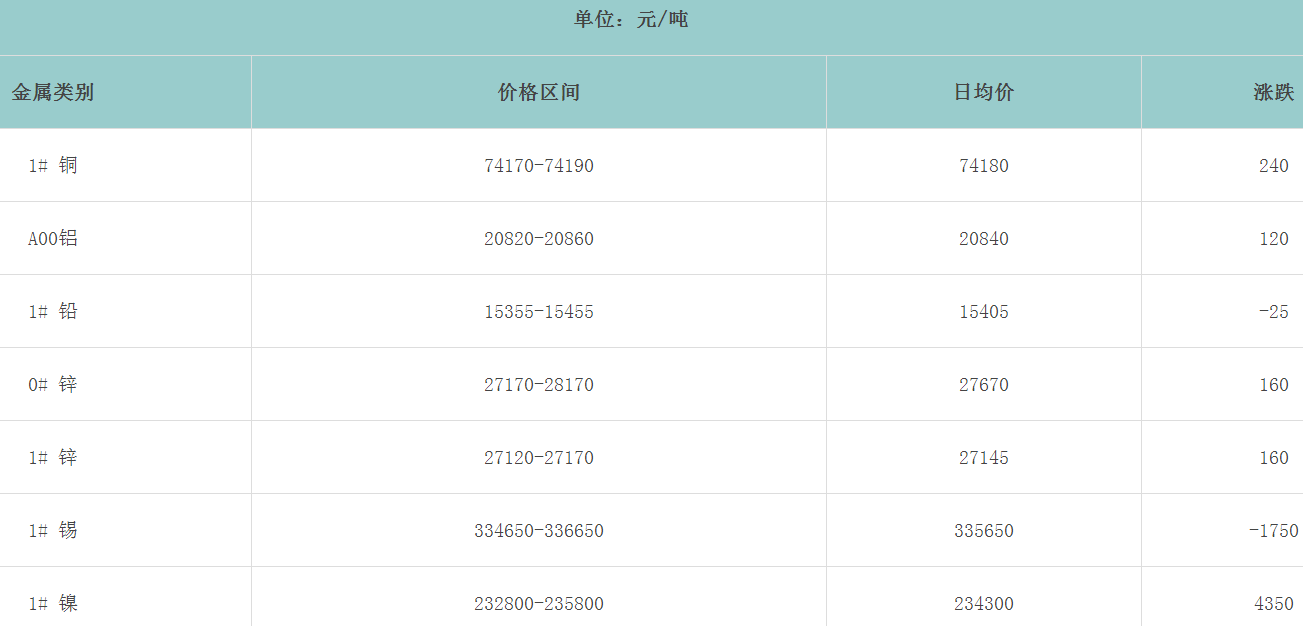Click the 价格区间 column header

538,93
